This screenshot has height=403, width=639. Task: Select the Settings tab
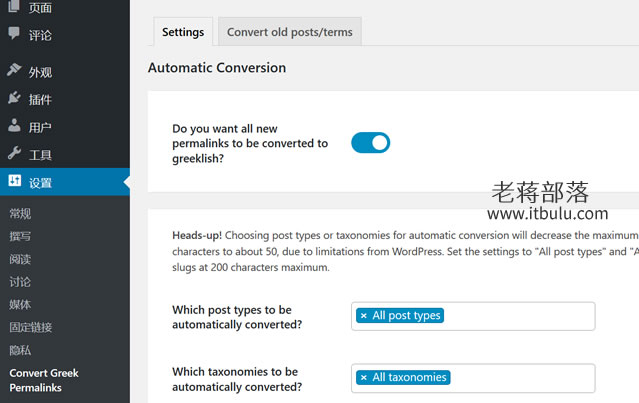[183, 32]
